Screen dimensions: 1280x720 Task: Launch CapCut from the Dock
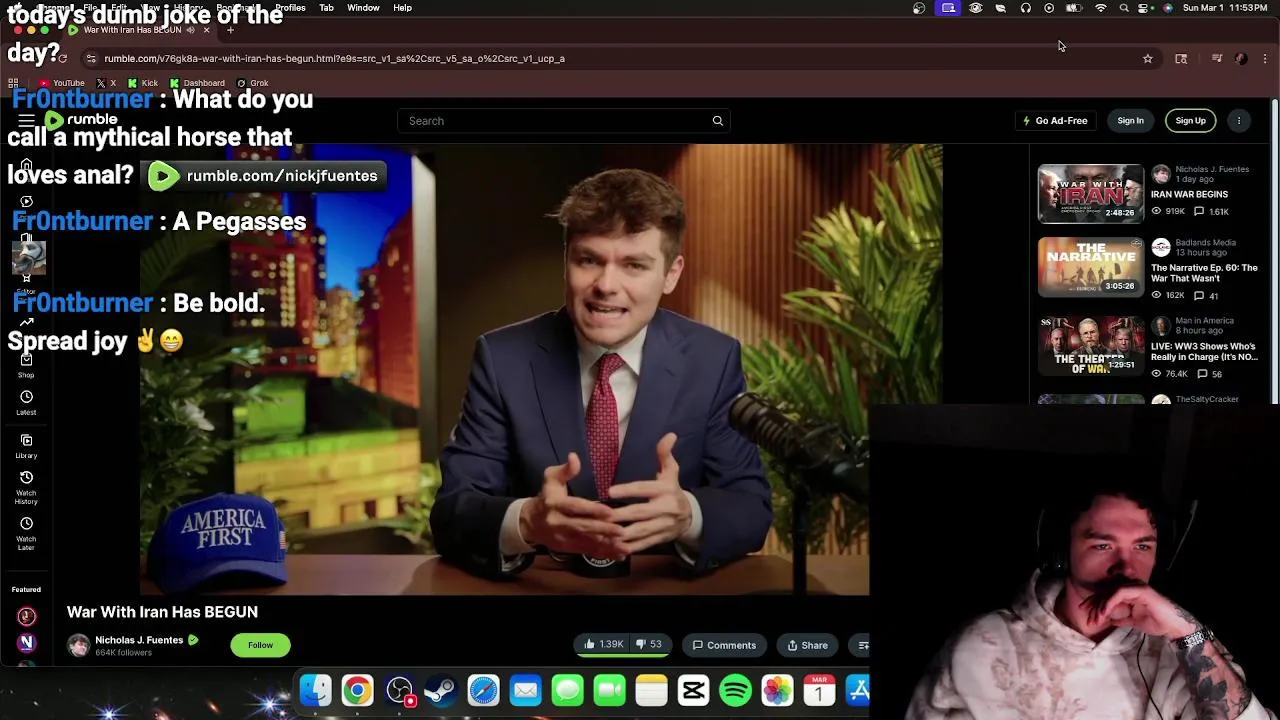click(693, 691)
